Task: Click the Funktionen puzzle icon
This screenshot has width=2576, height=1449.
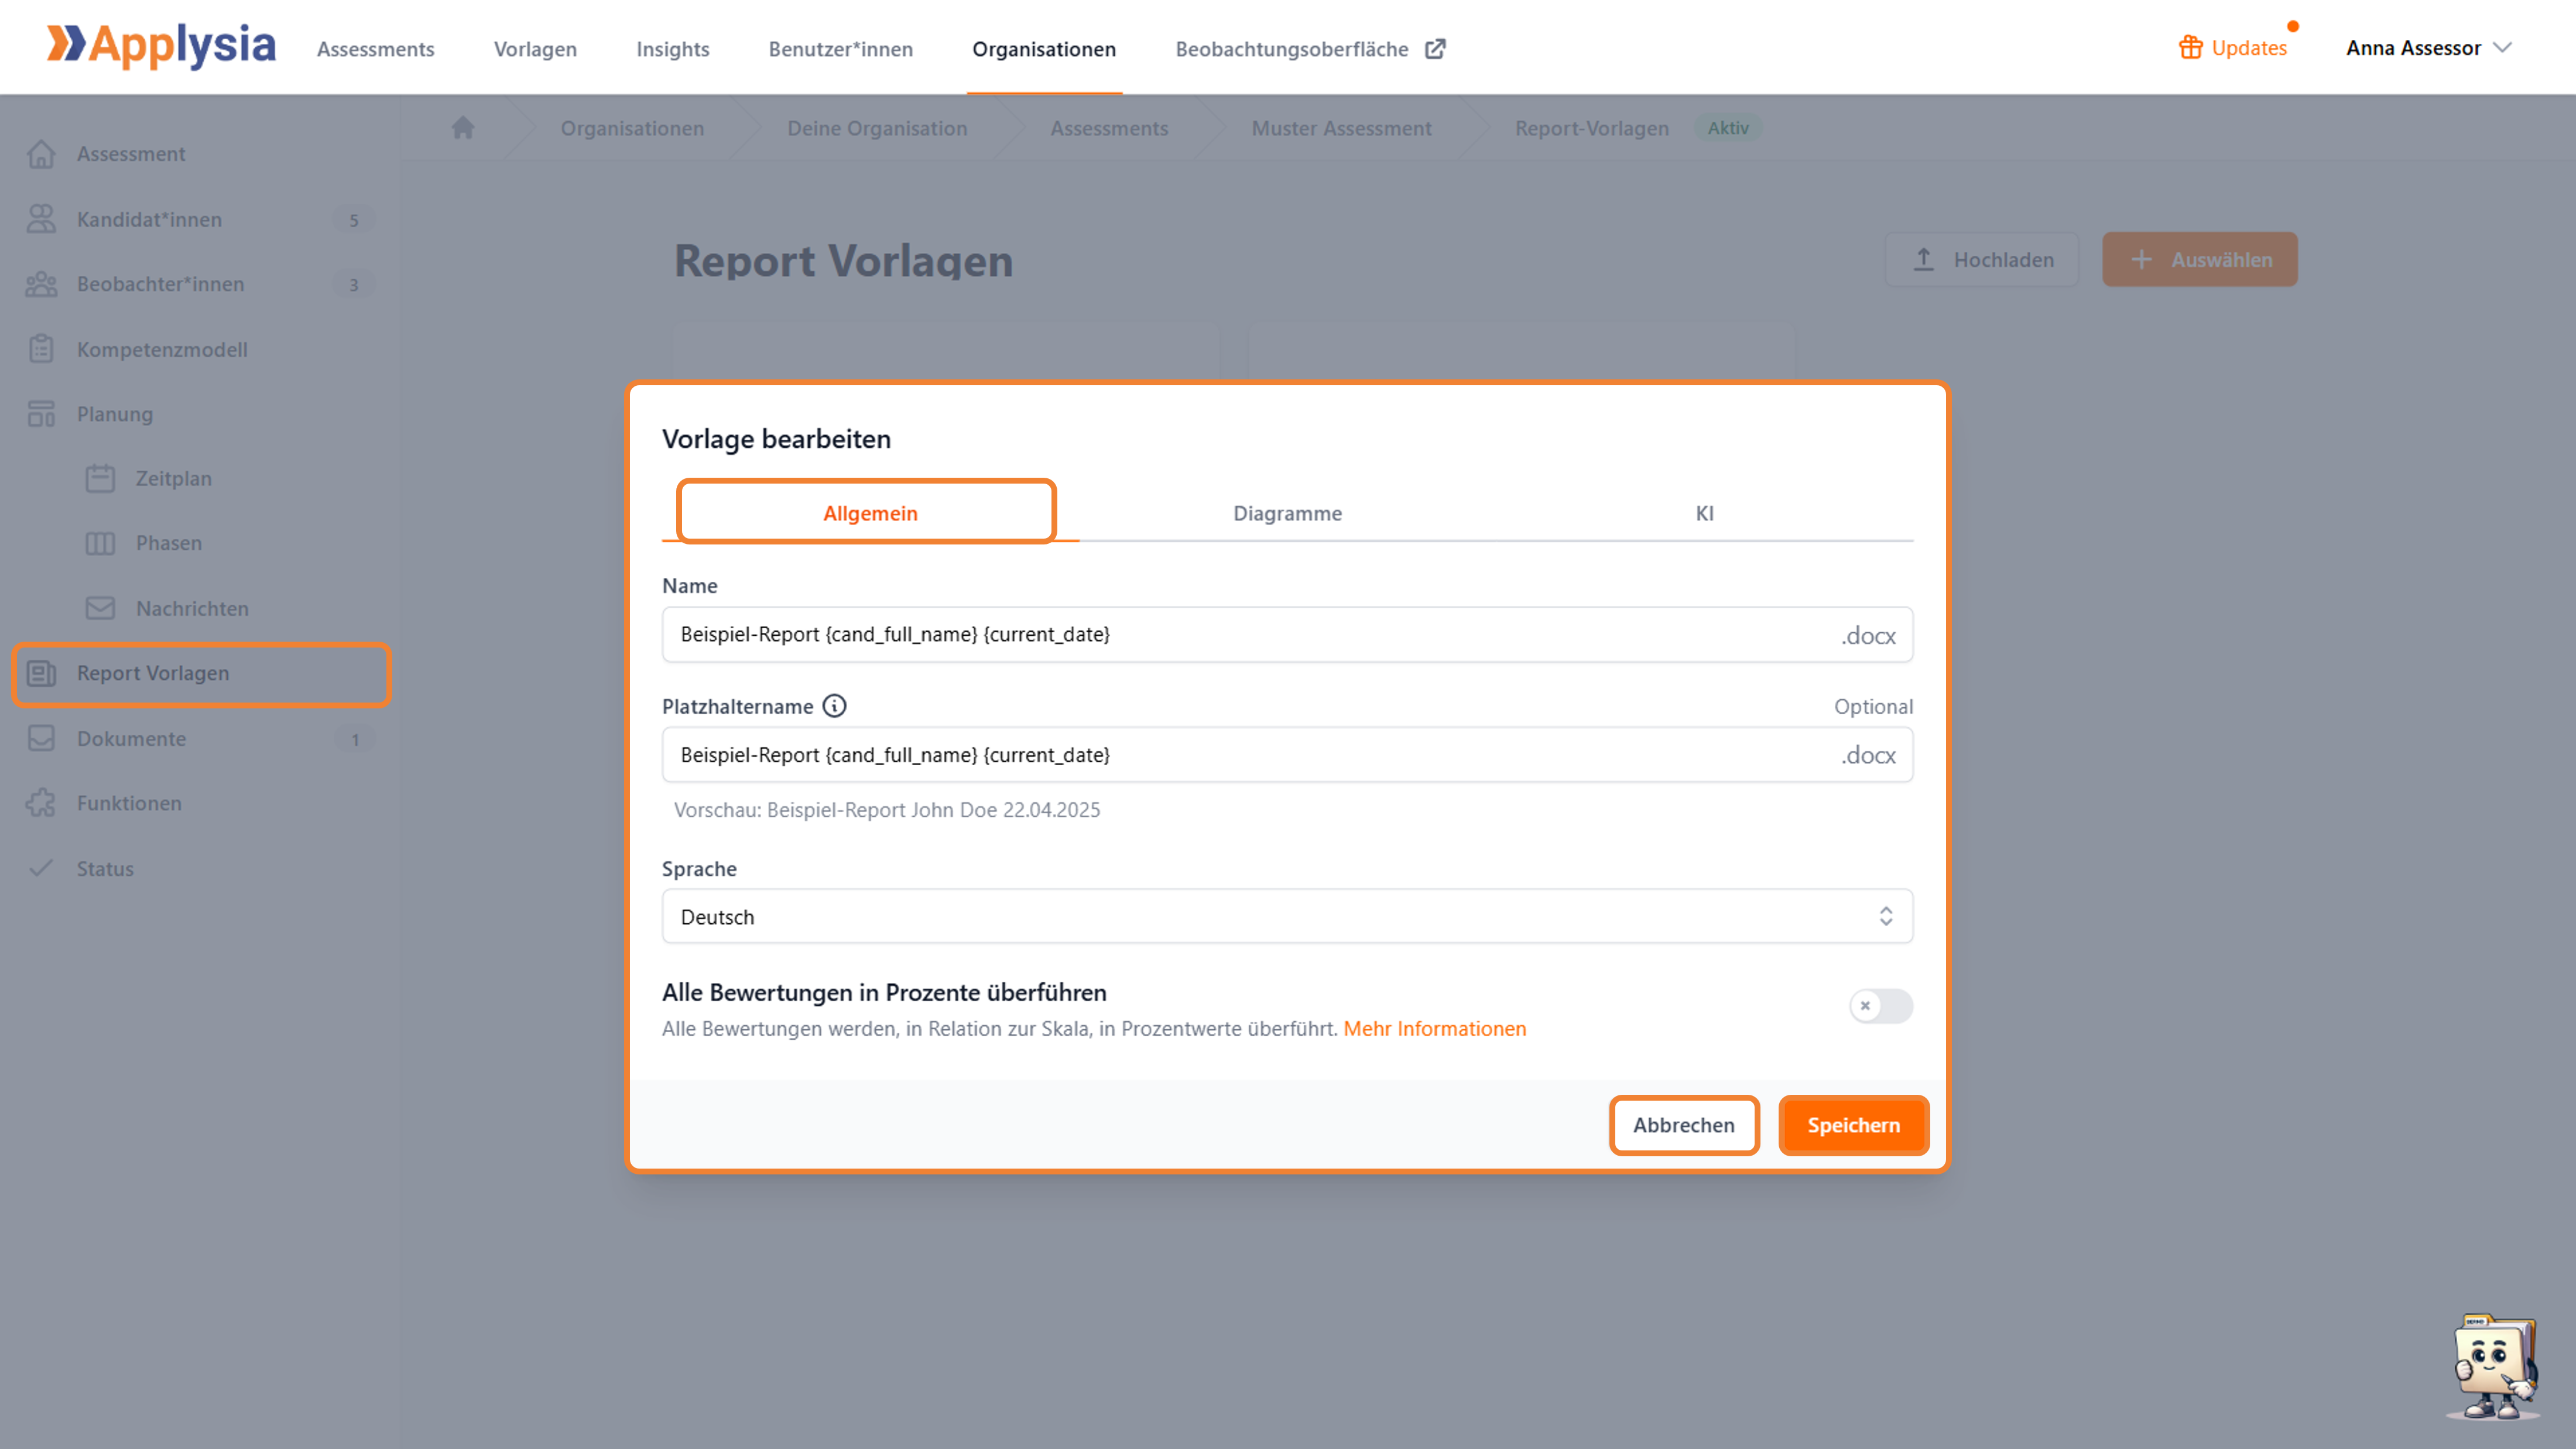Action: click(x=41, y=803)
